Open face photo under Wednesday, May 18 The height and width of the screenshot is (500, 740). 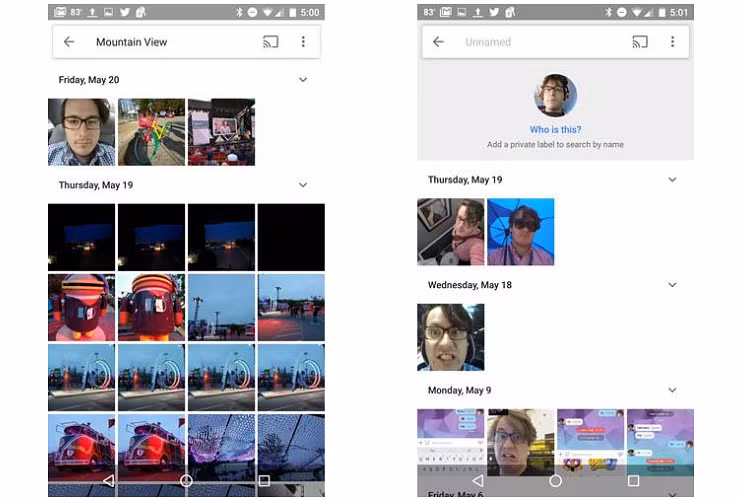(451, 337)
